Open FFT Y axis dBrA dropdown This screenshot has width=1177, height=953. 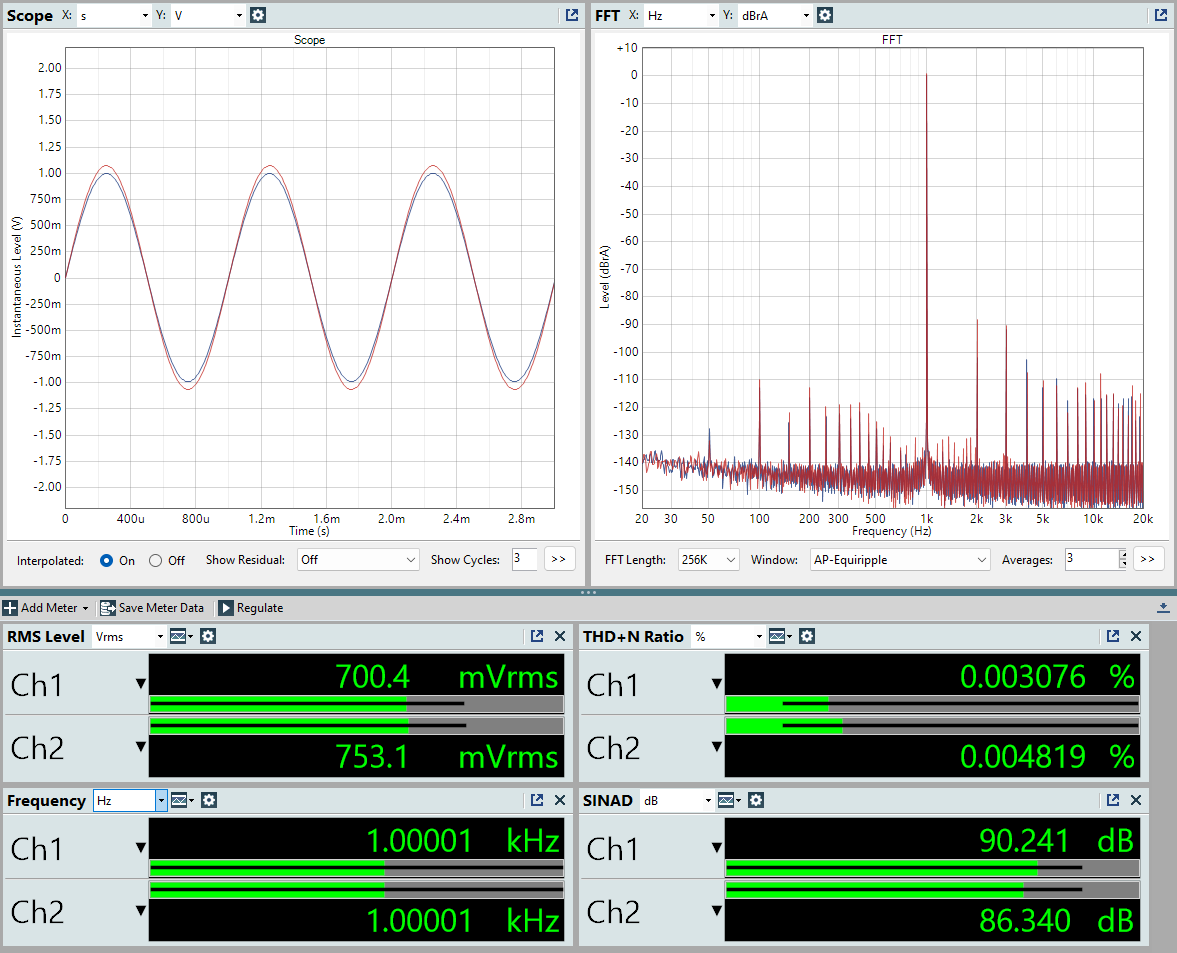[x=775, y=15]
